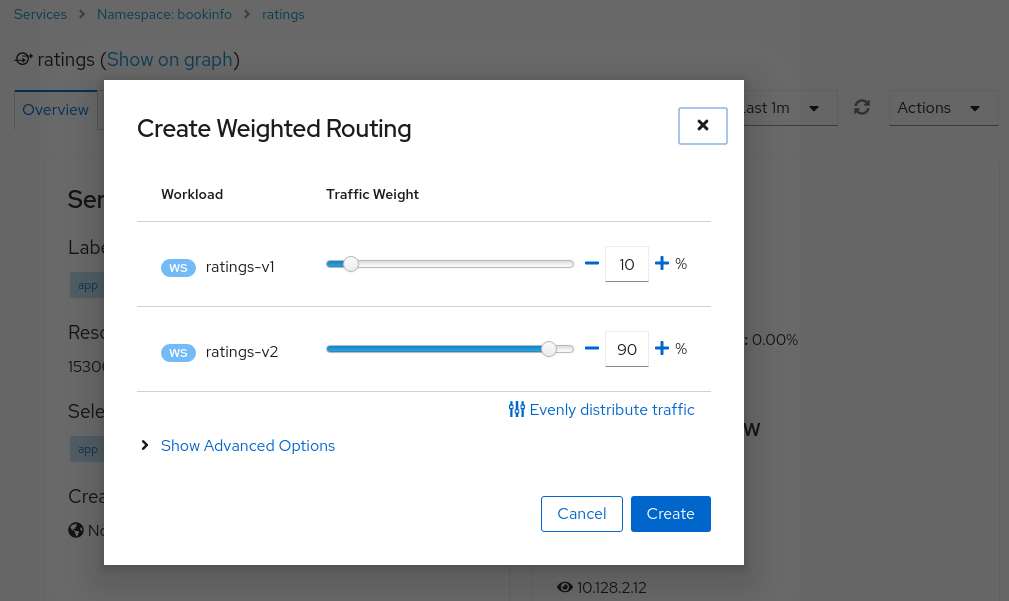1009x601 pixels.
Task: Click the WS badge for ratings-v1
Action: (178, 267)
